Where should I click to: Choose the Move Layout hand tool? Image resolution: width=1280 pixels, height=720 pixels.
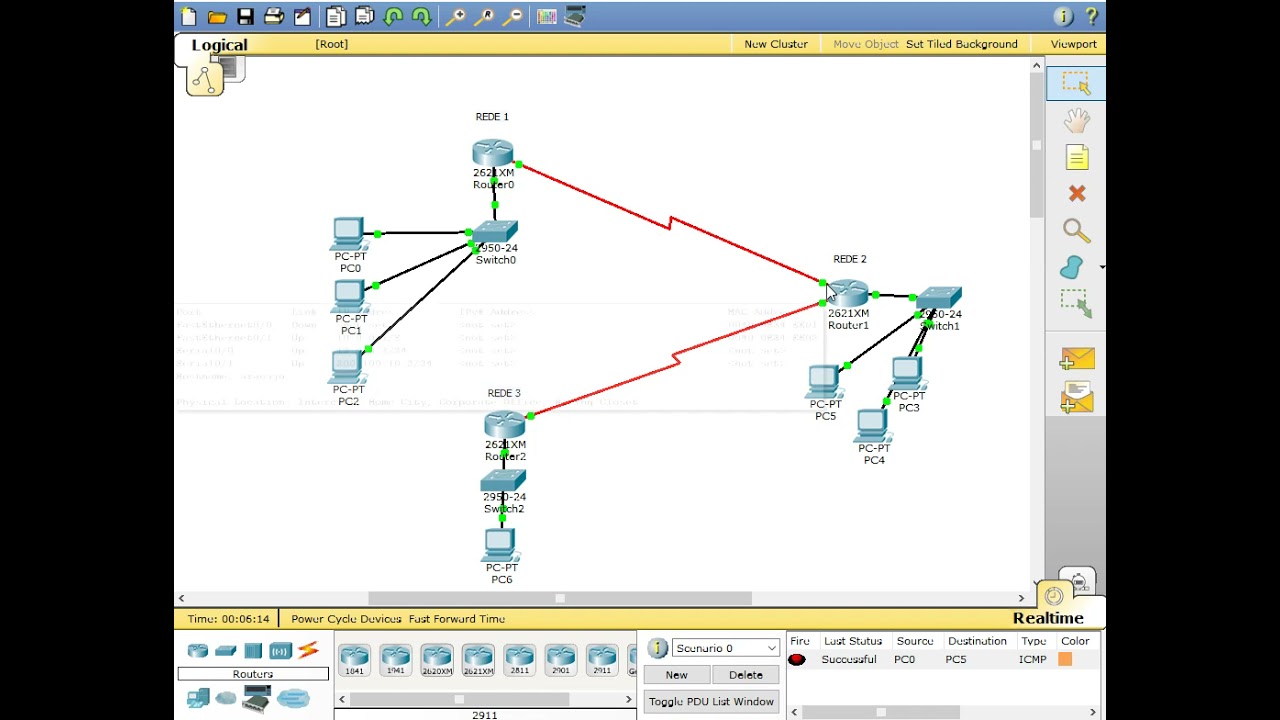pos(1076,121)
